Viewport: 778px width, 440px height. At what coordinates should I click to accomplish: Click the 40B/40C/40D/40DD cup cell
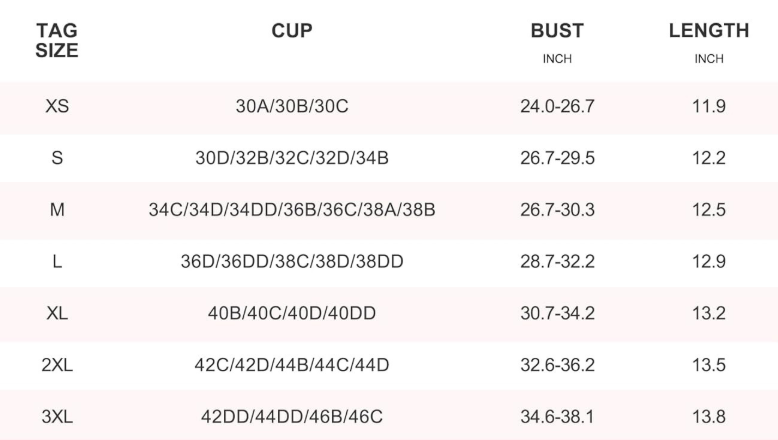coord(292,314)
